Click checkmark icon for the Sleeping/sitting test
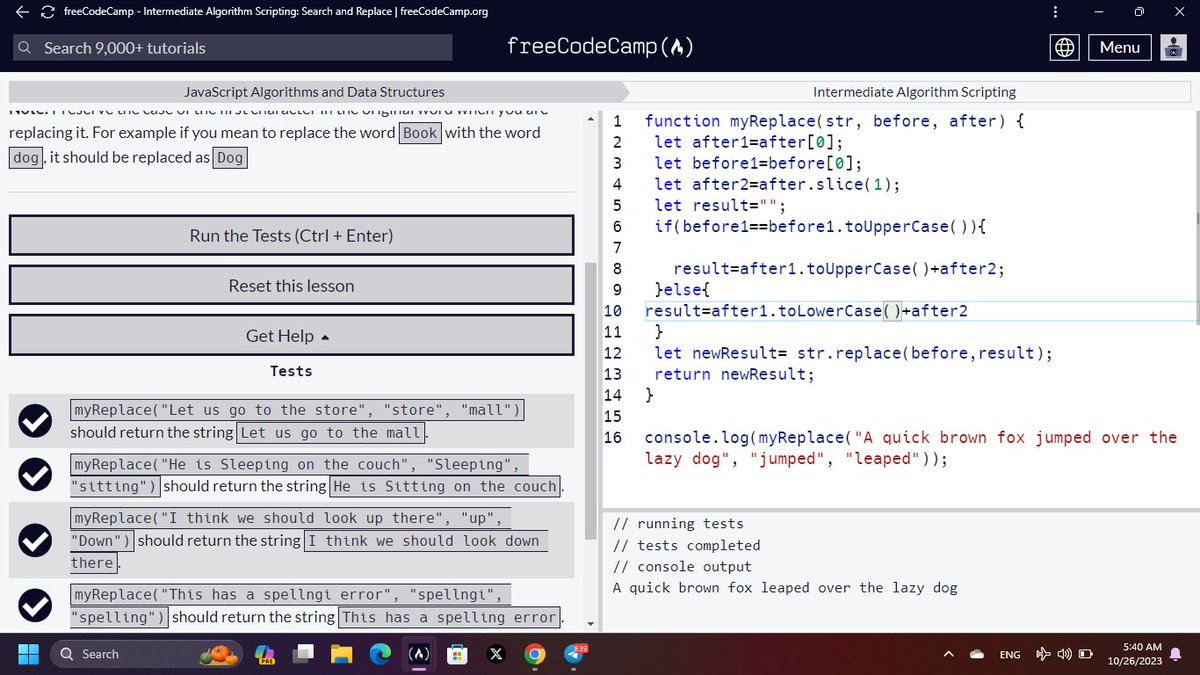Viewport: 1200px width, 675px height. 36,475
